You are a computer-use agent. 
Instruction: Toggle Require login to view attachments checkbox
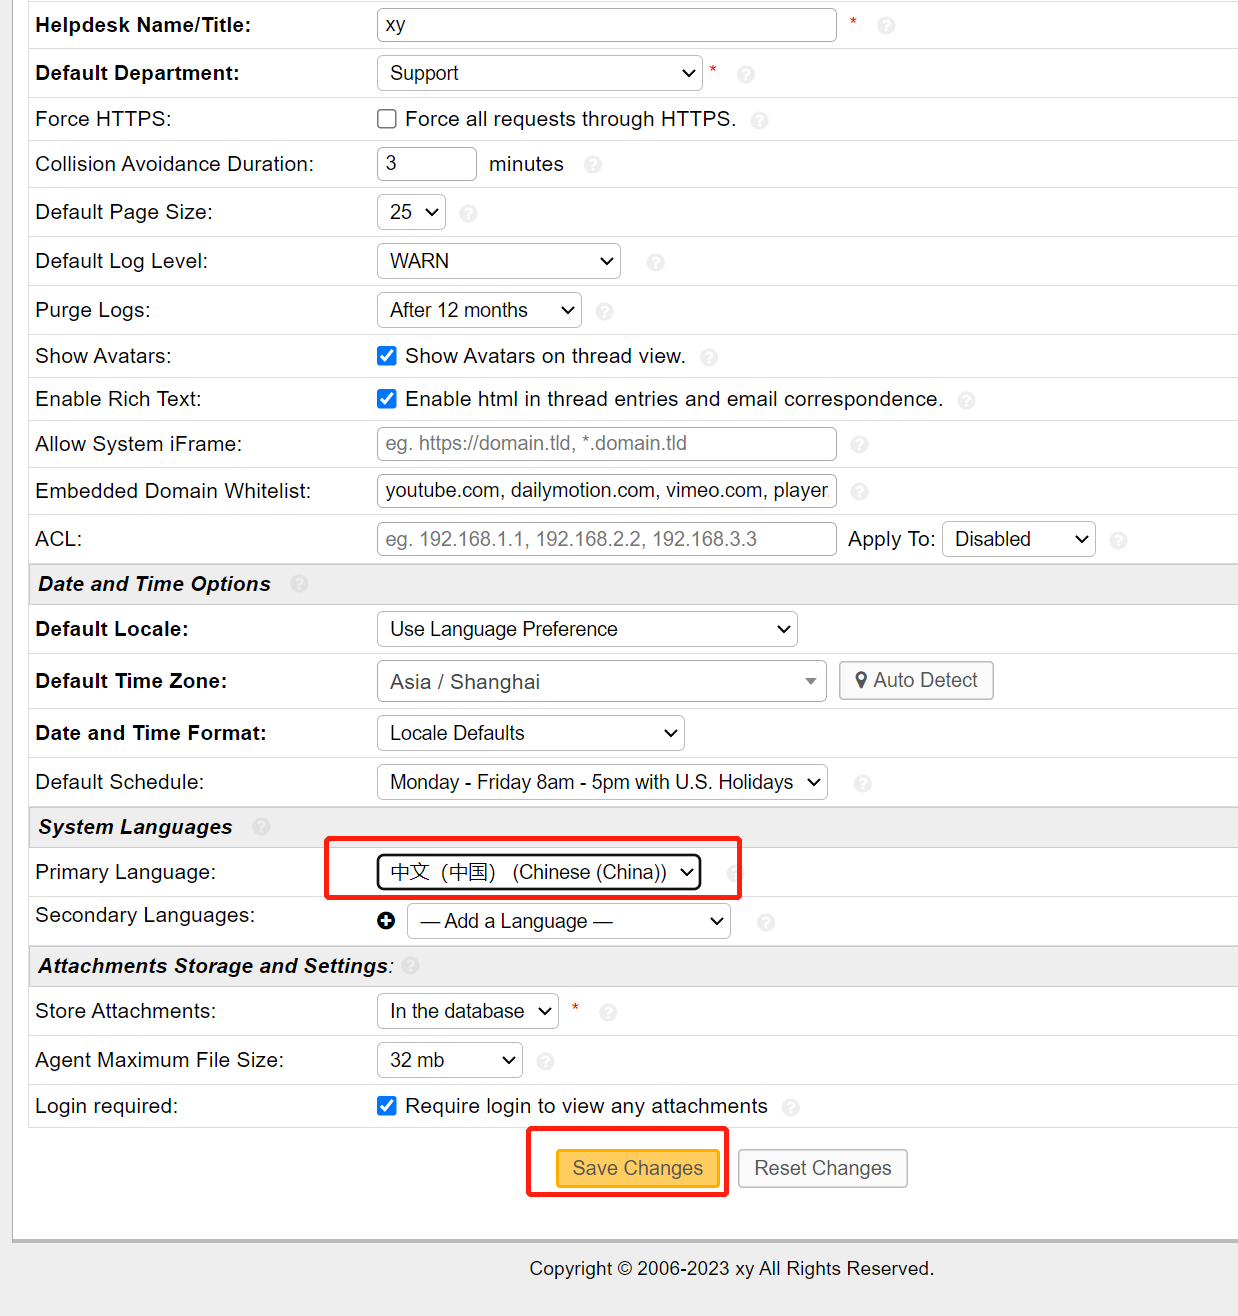387,1106
